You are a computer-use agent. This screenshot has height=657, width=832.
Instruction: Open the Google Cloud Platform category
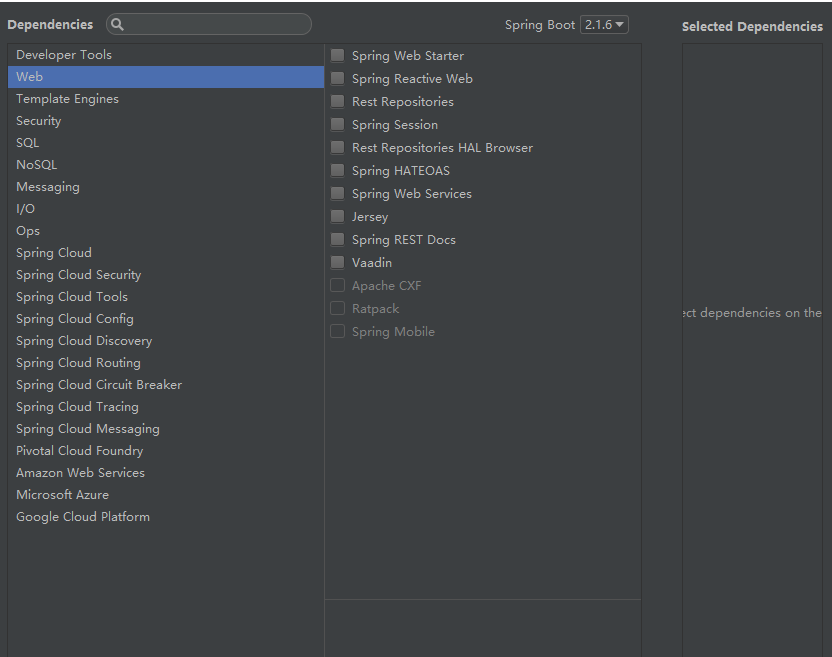point(166,517)
